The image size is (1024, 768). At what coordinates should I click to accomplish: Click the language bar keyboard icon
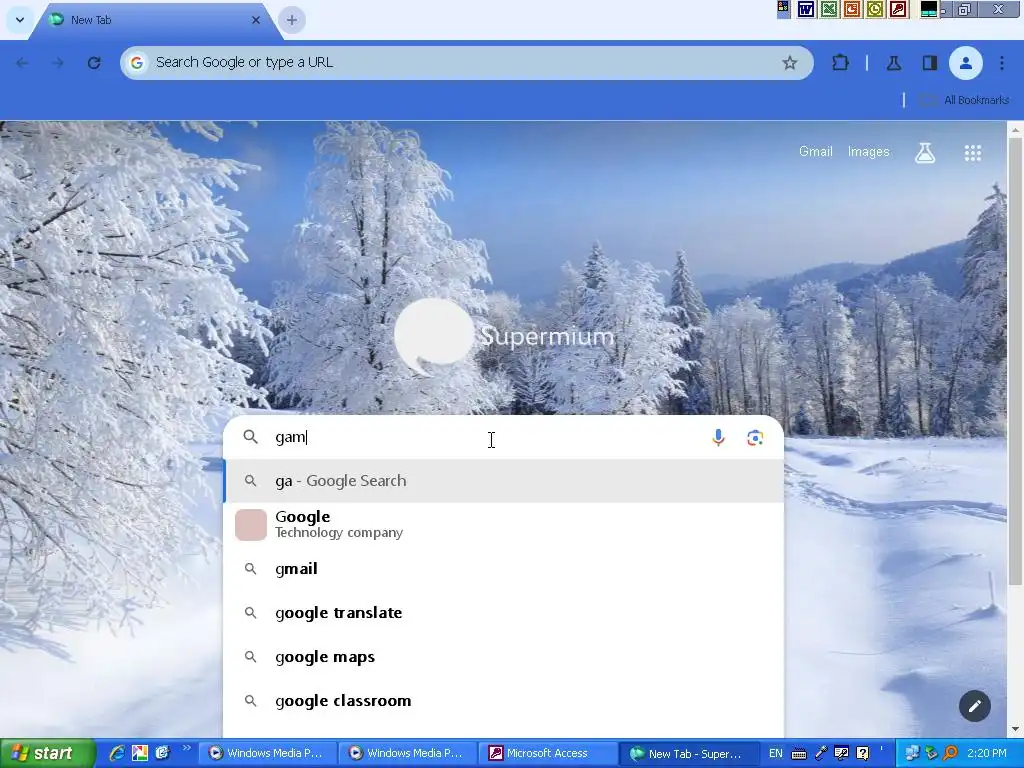[x=799, y=754]
